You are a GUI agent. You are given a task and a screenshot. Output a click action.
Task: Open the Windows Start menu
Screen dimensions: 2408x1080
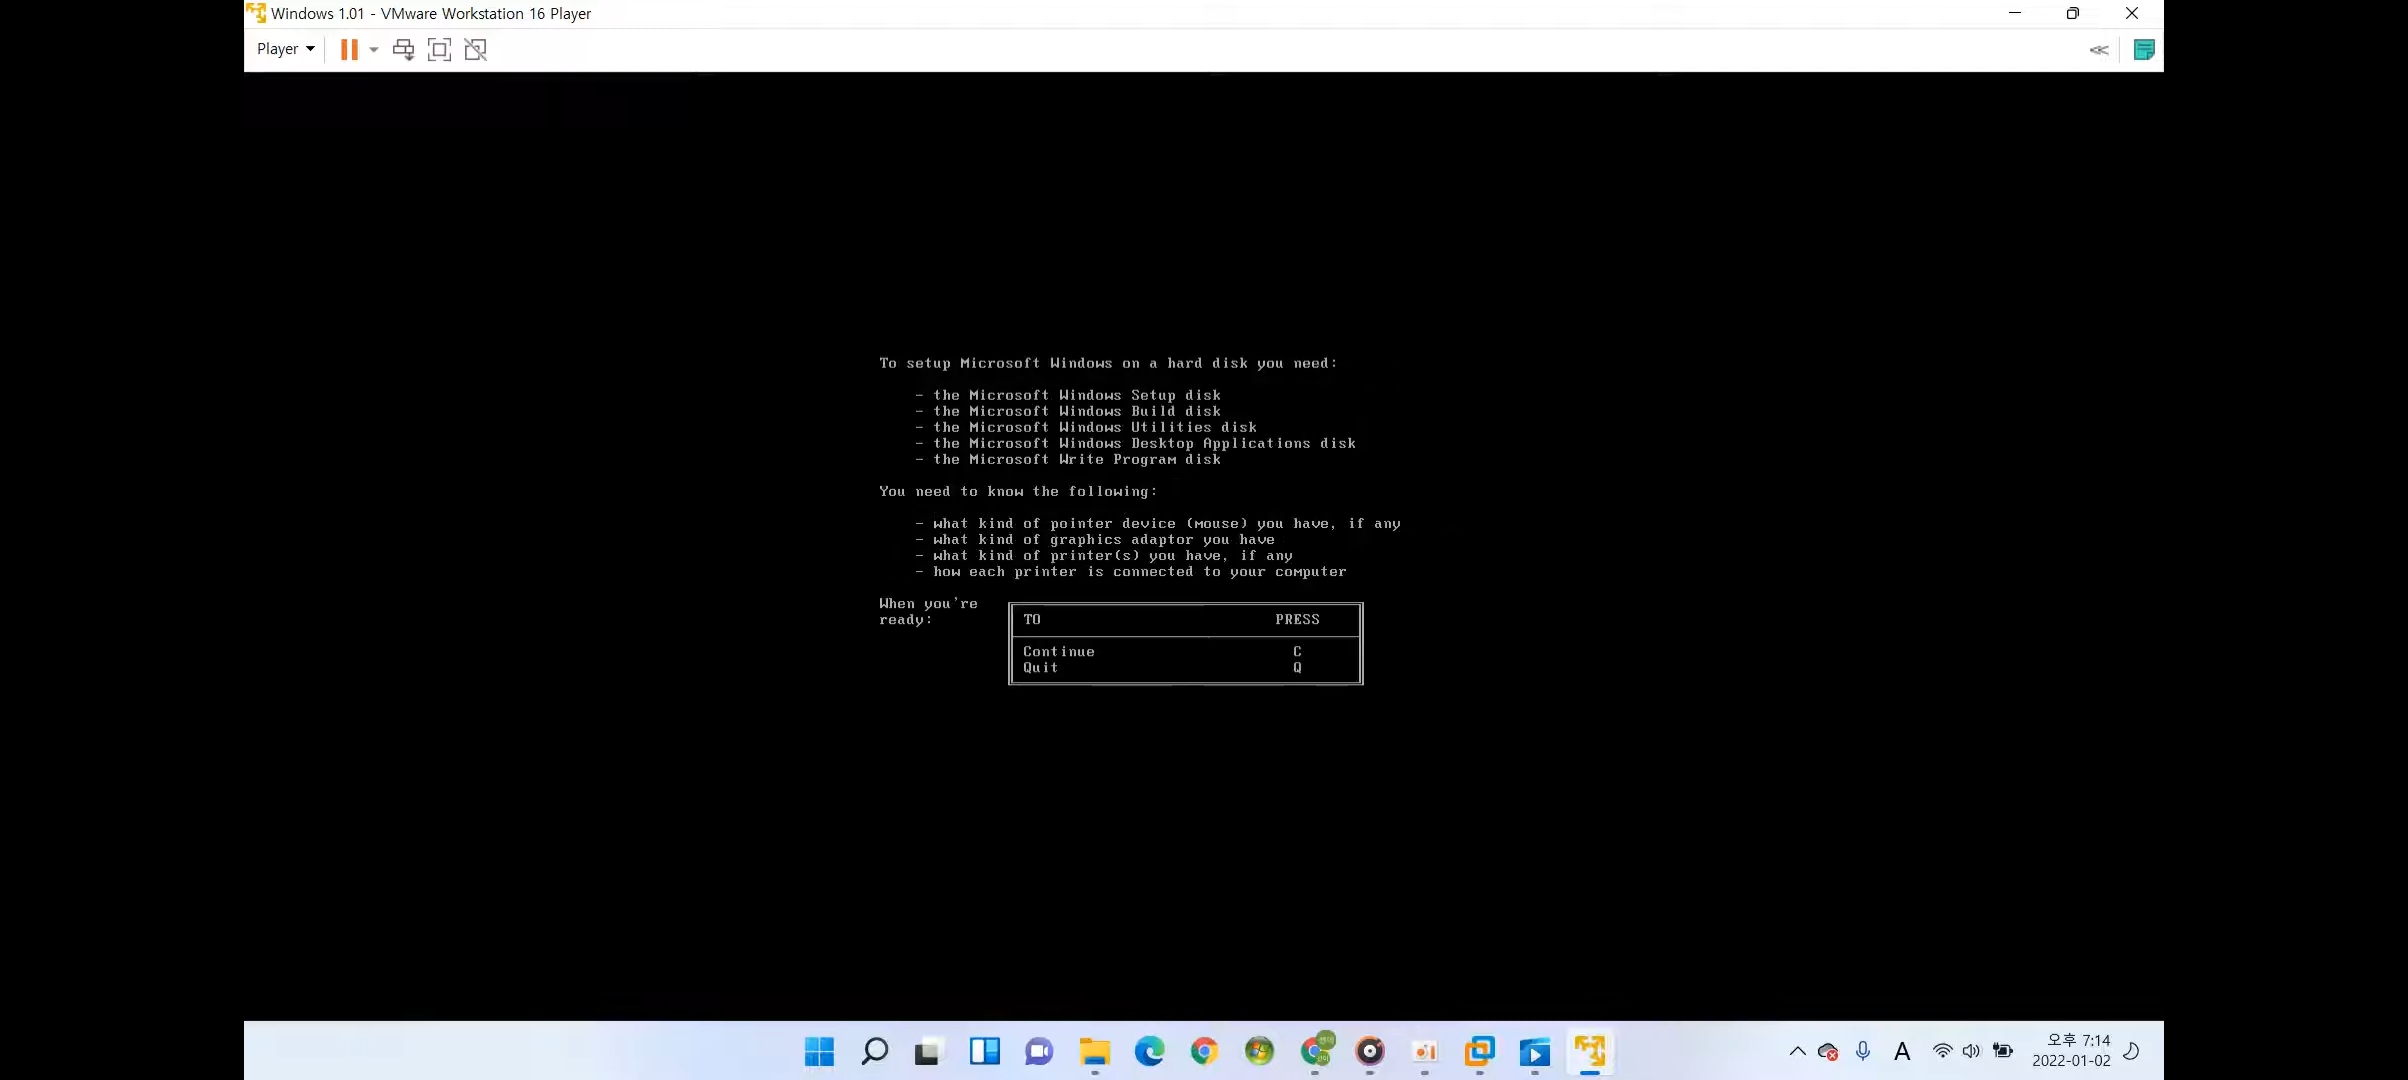(x=819, y=1051)
